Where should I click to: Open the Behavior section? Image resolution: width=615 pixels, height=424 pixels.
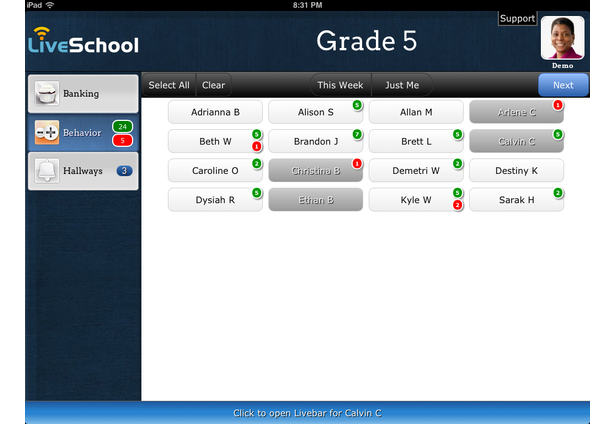click(83, 133)
